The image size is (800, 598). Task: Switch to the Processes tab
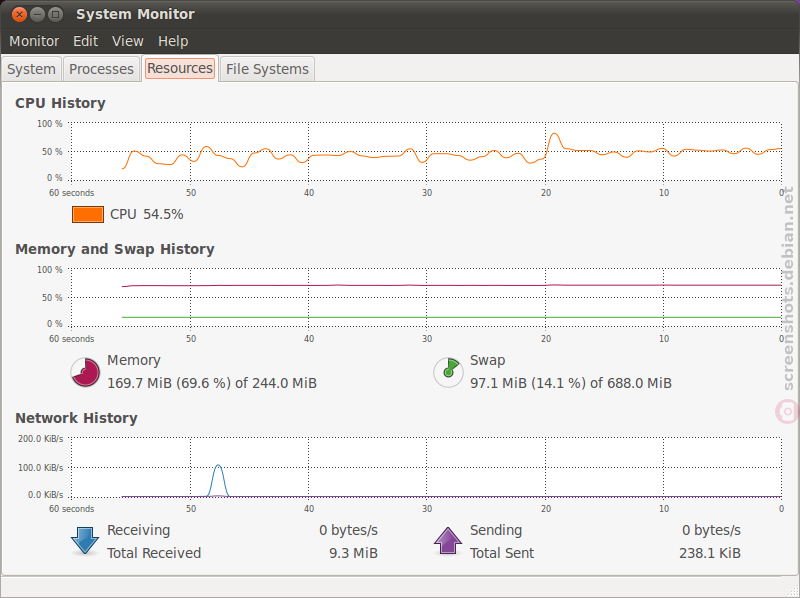tap(102, 69)
